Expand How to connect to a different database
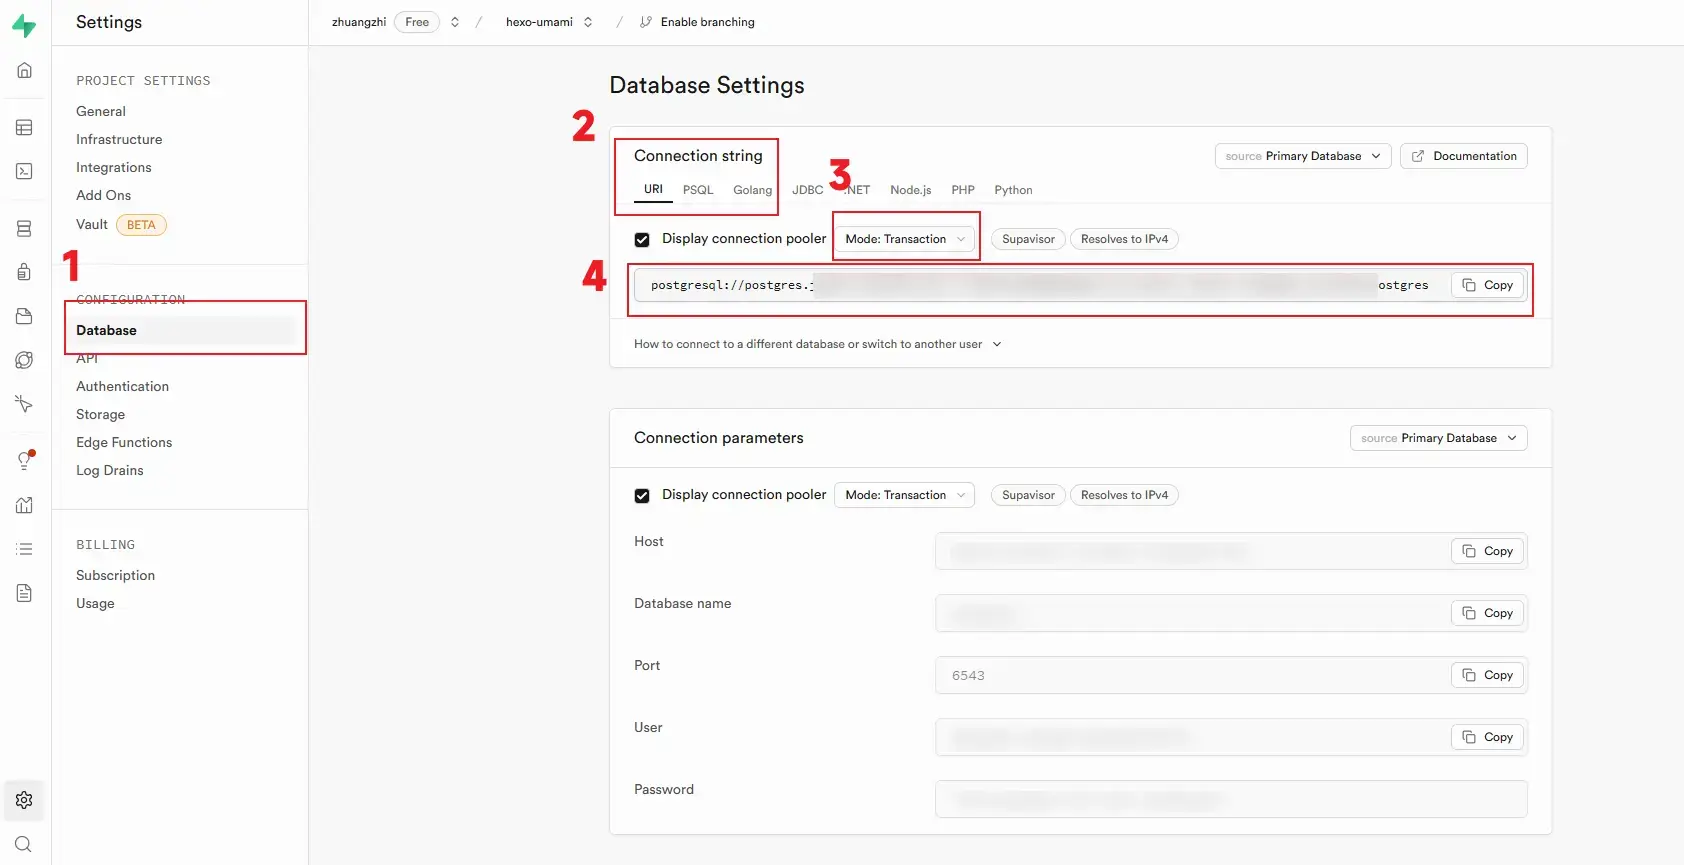Viewport: 1684px width, 865px height. click(x=818, y=344)
